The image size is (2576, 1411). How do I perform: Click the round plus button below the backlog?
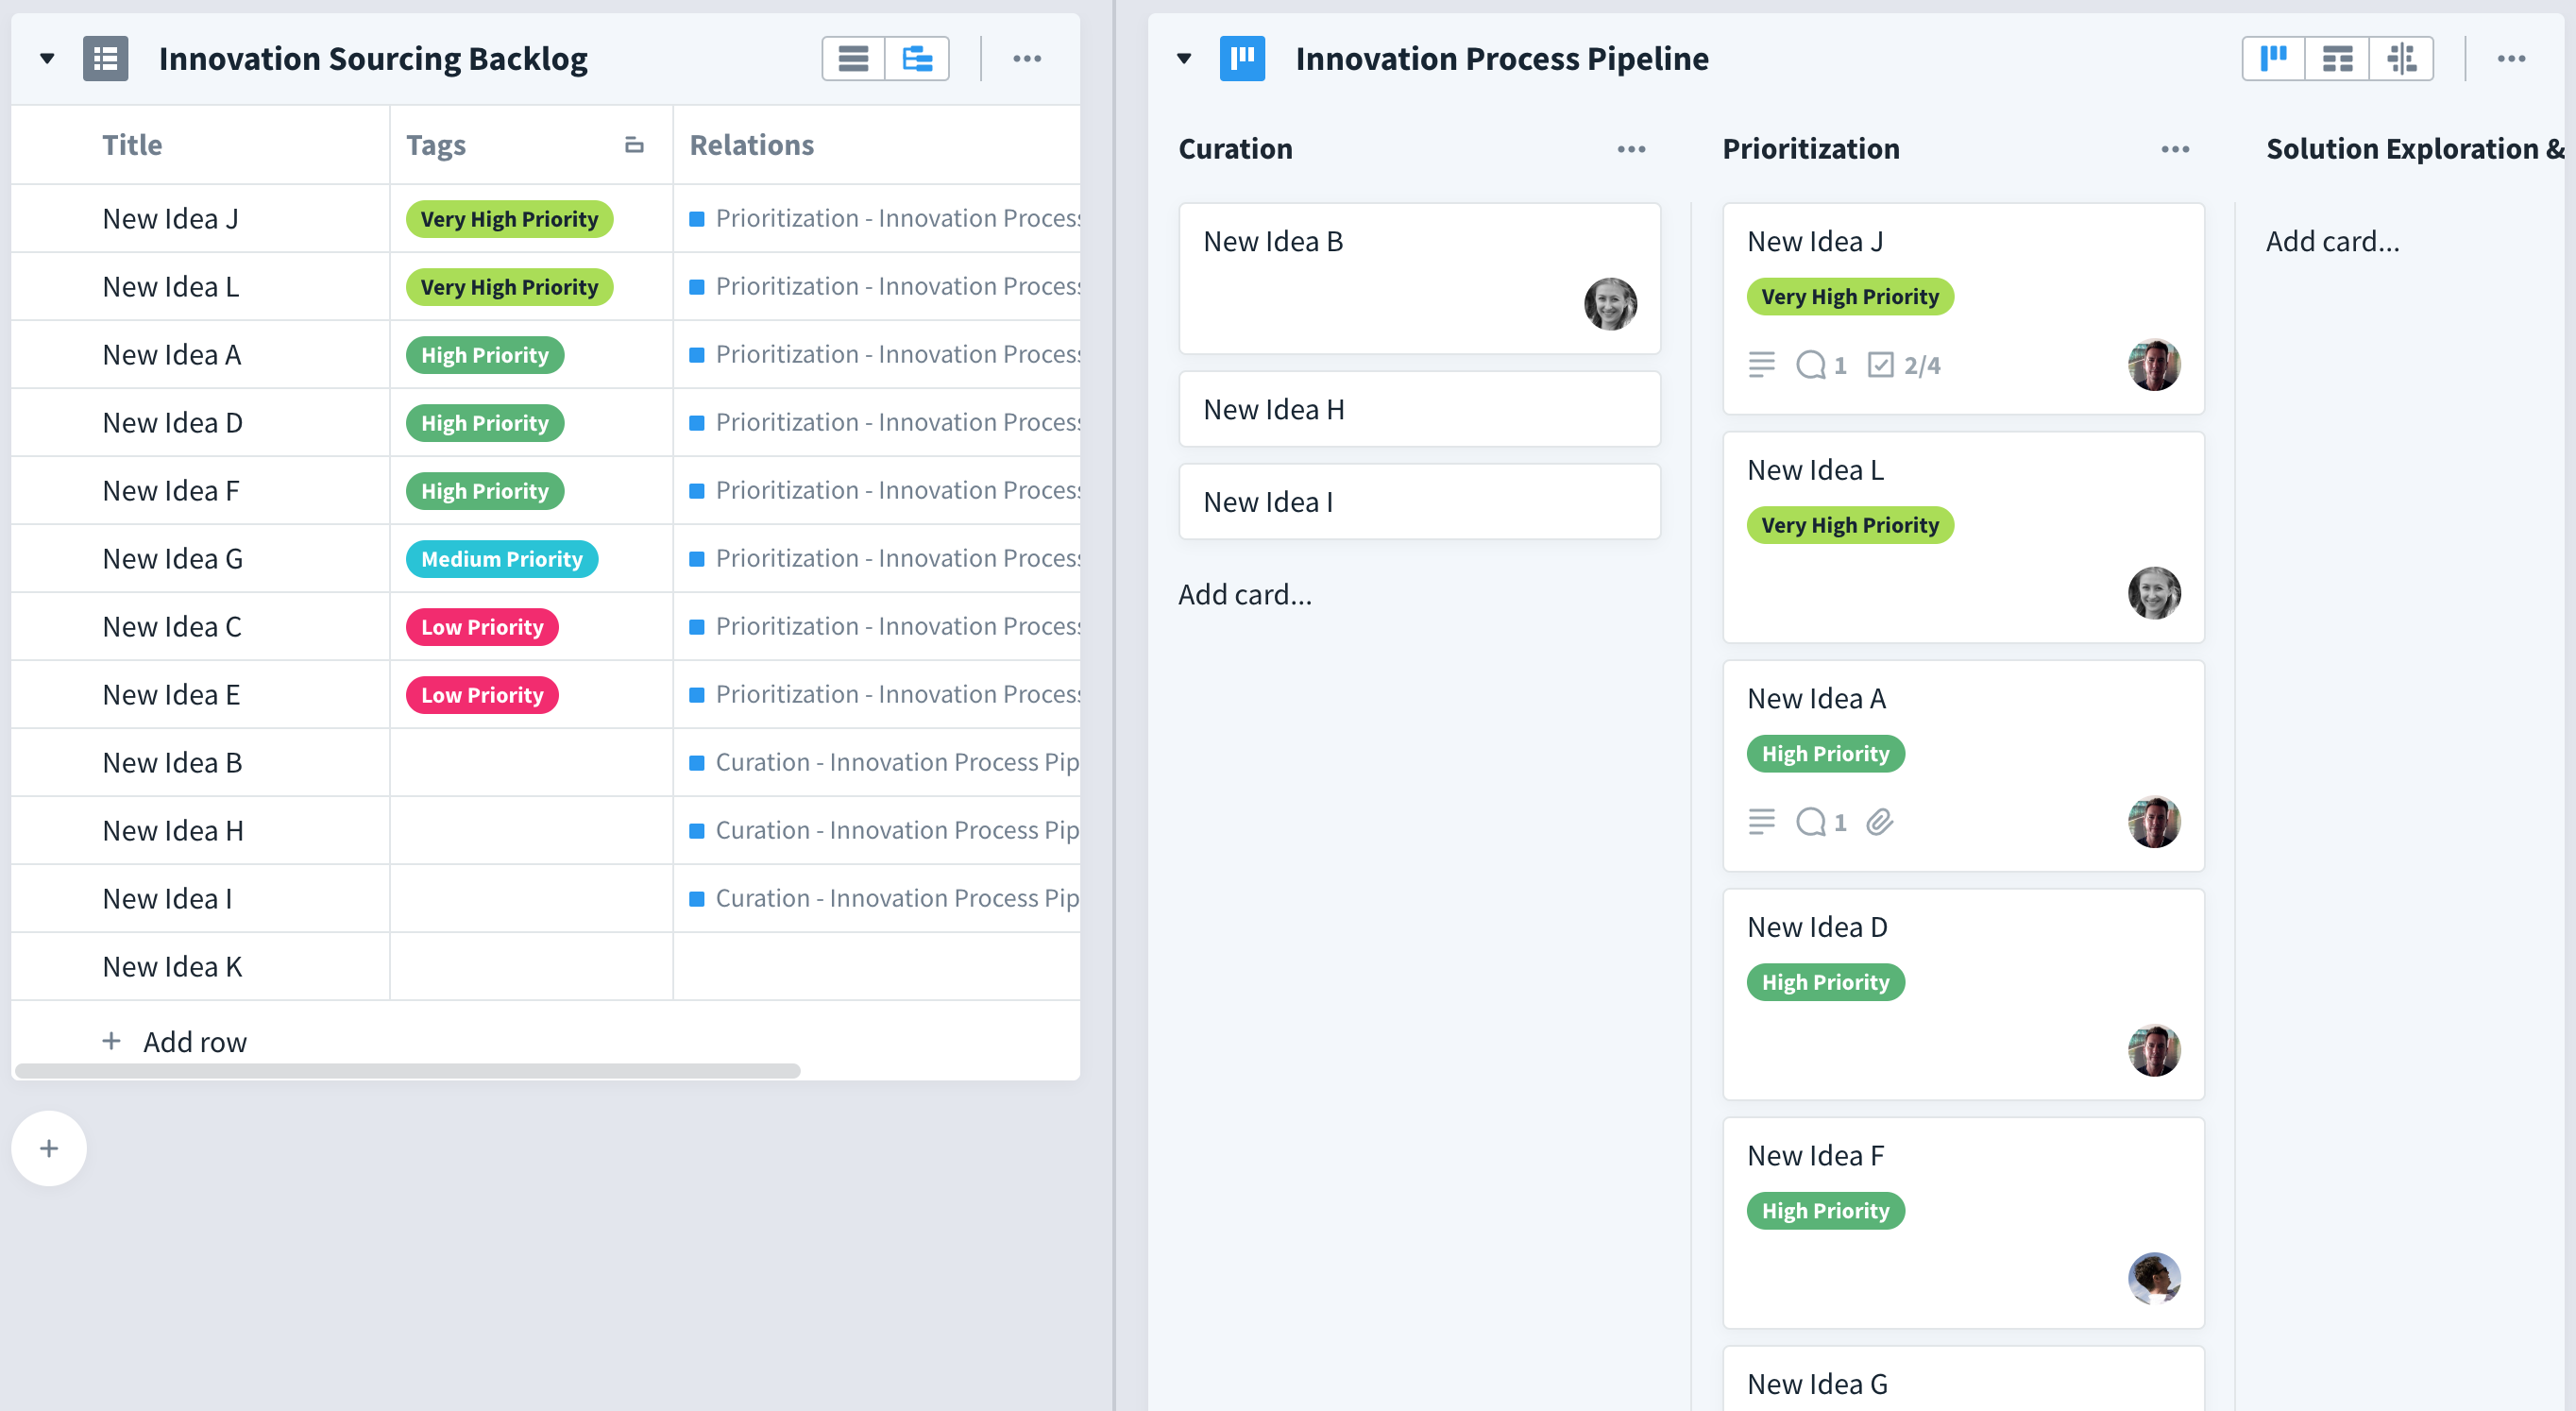tap(49, 1148)
